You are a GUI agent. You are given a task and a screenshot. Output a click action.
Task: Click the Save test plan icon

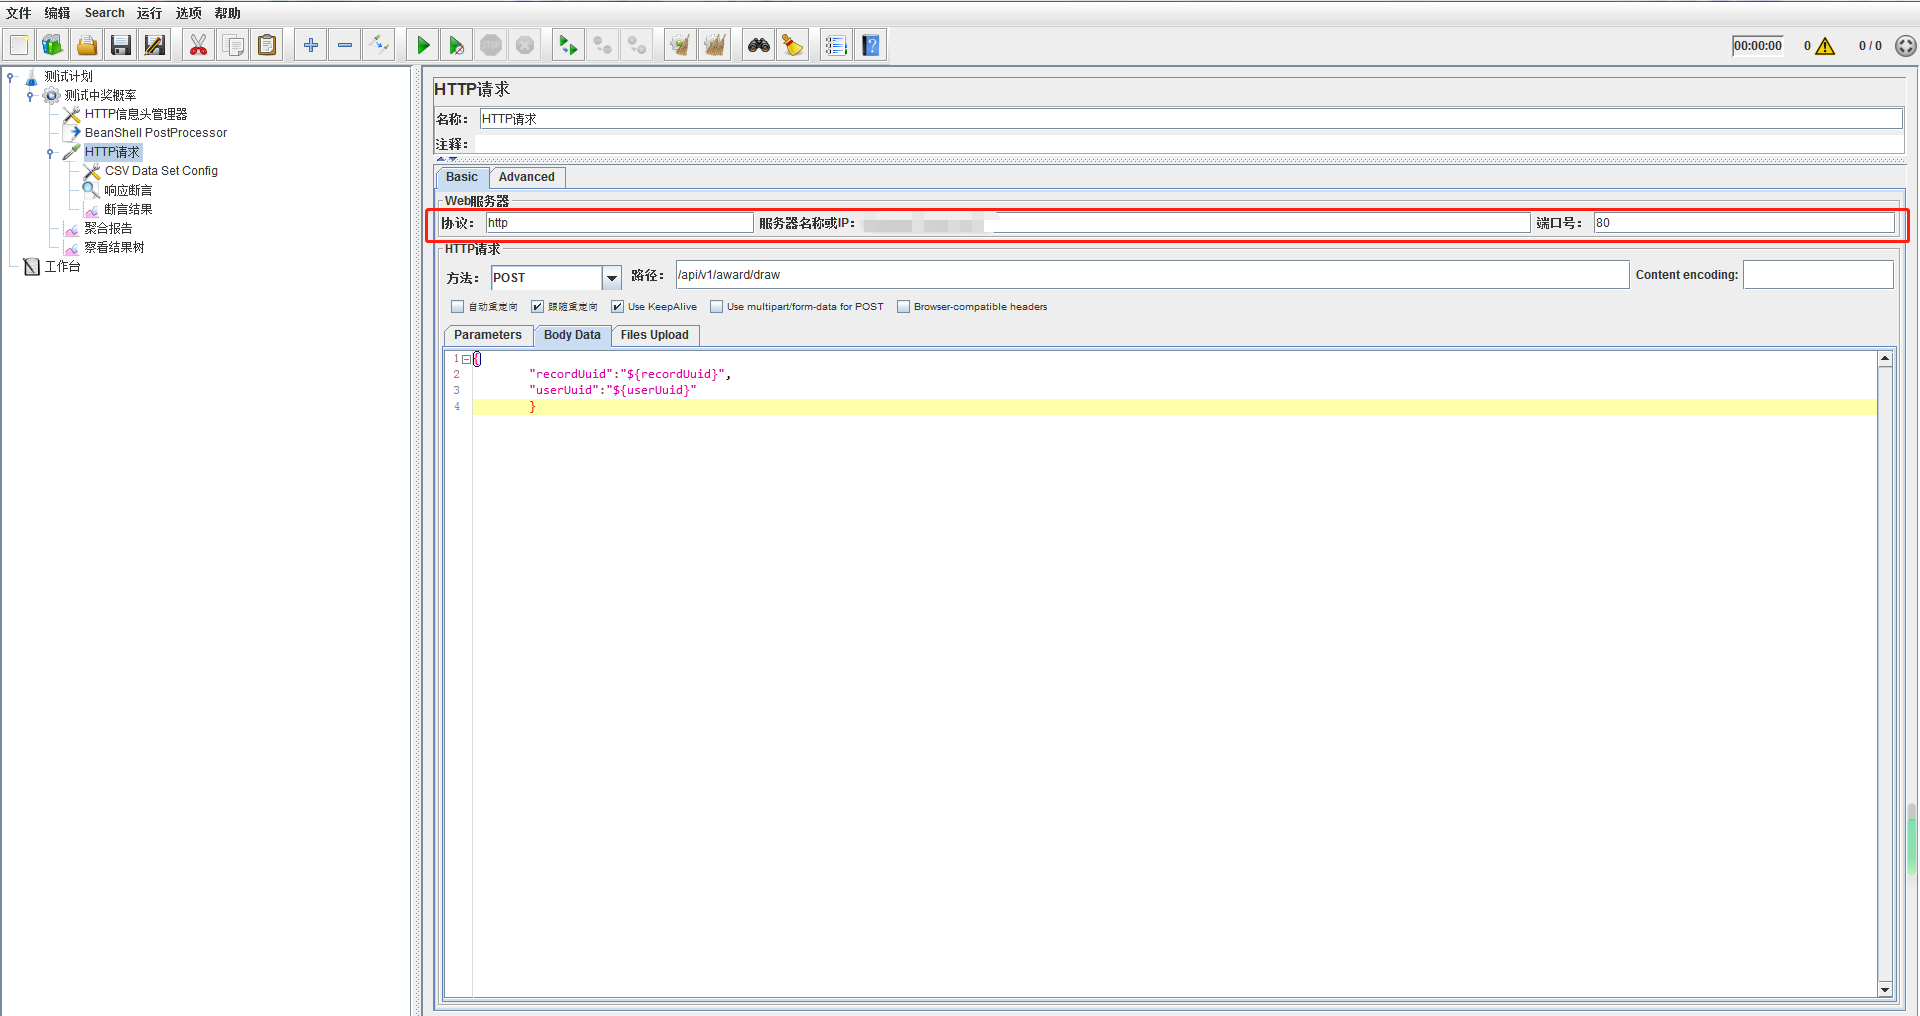(121, 46)
